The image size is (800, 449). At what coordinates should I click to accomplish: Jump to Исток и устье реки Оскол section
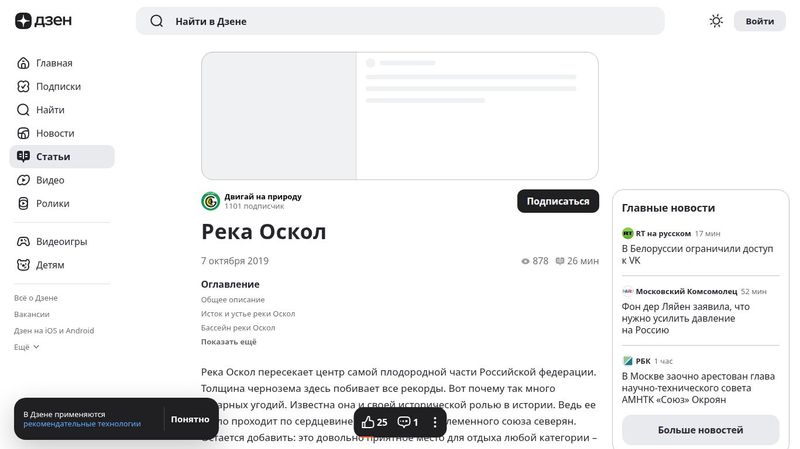pyautogui.click(x=248, y=313)
